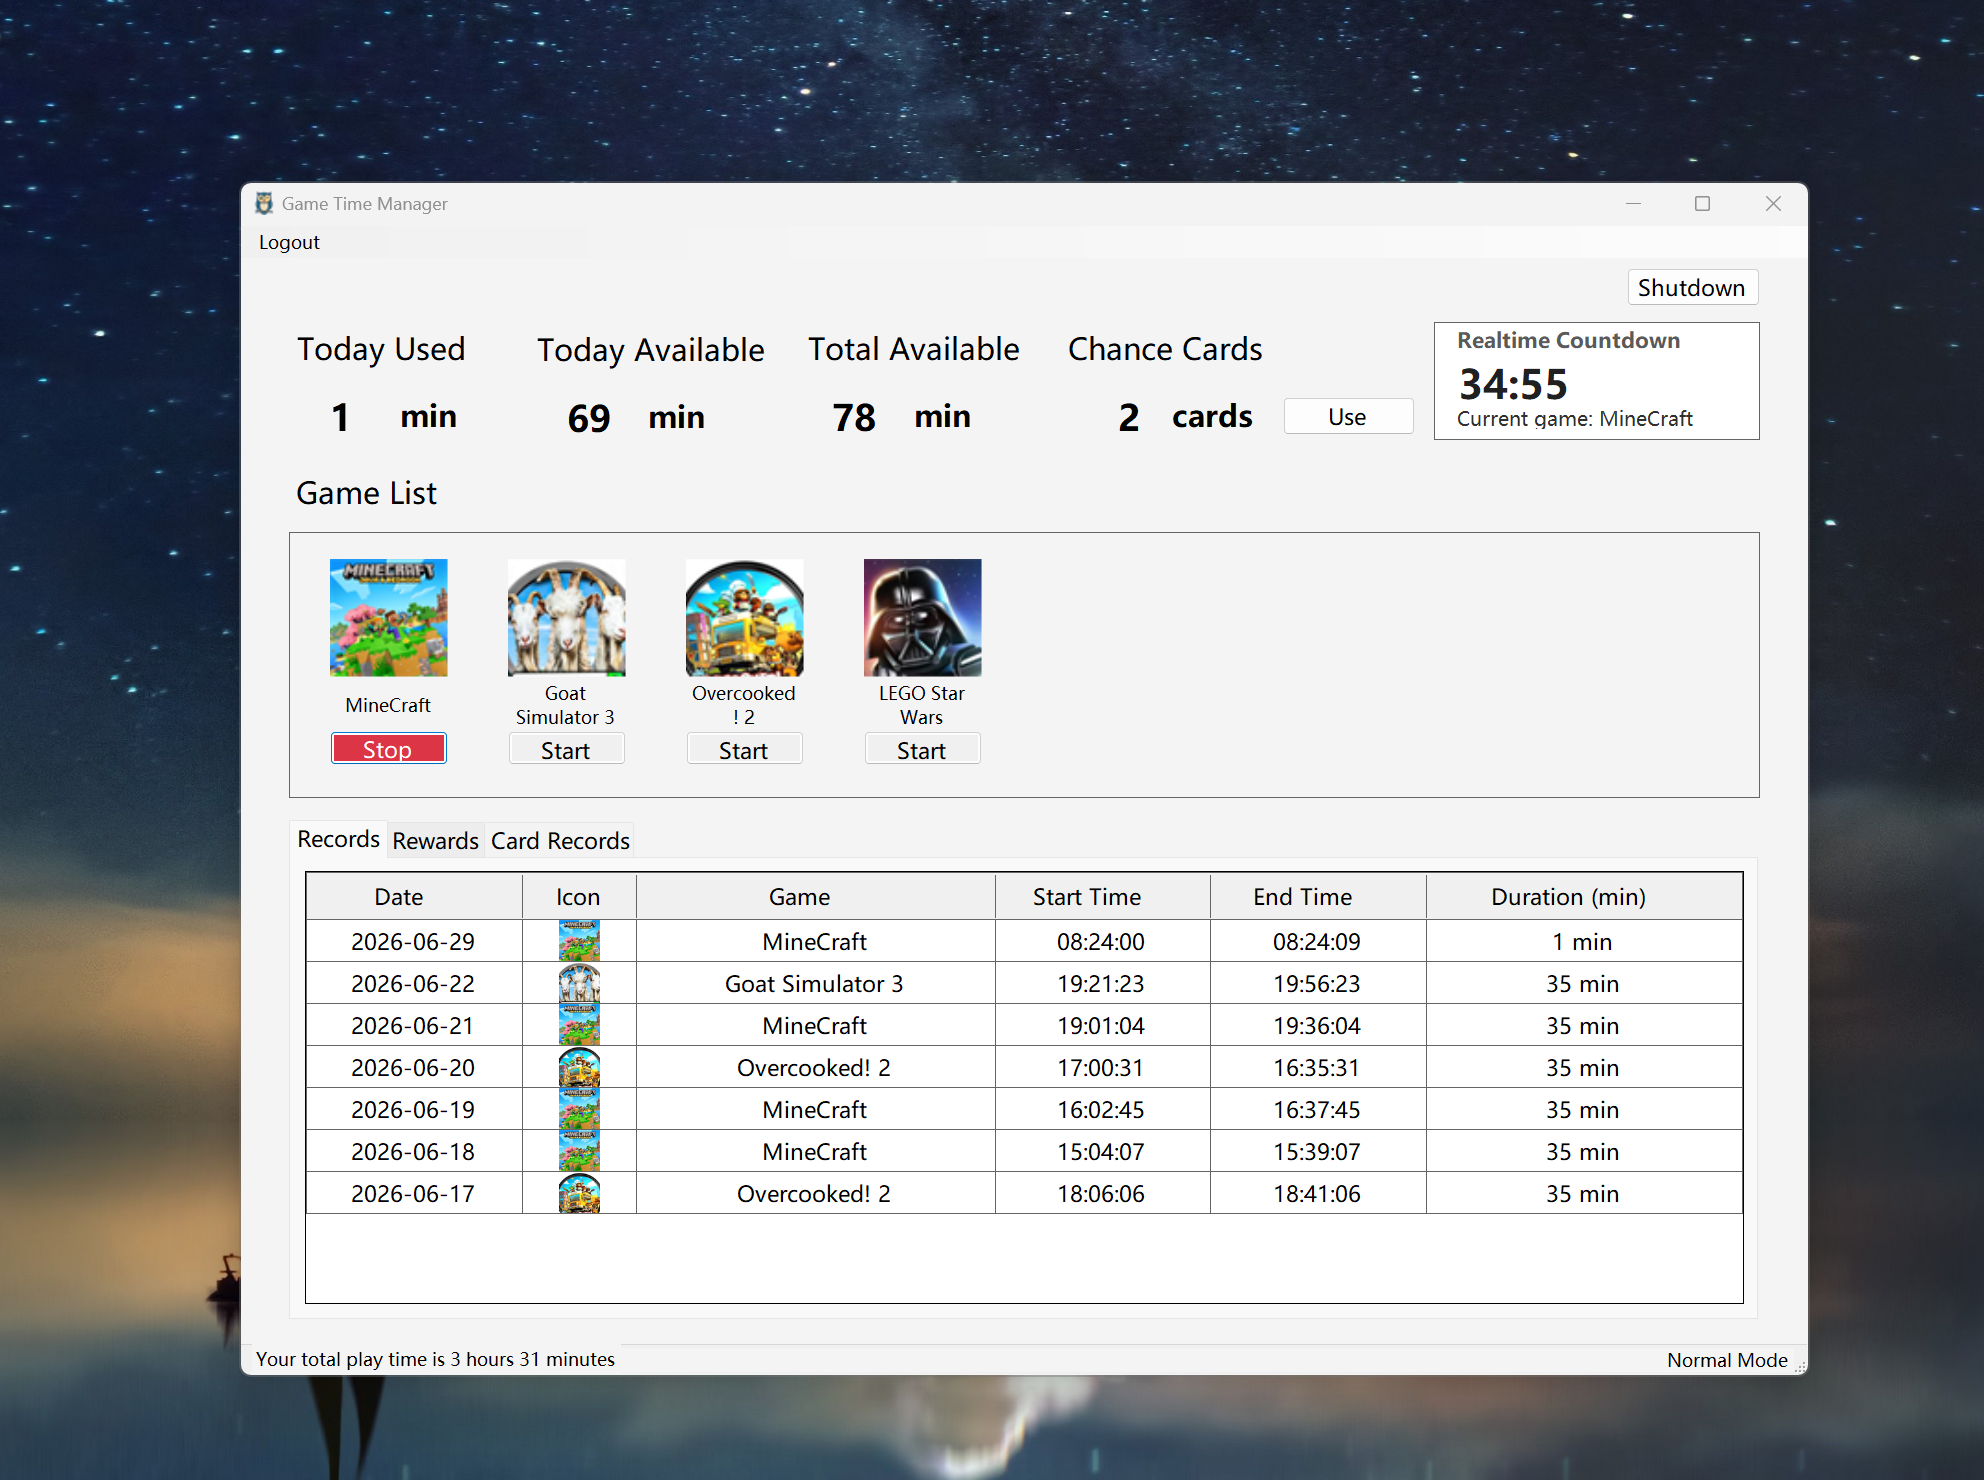Click the Icon column header
The image size is (1984, 1480).
click(579, 897)
